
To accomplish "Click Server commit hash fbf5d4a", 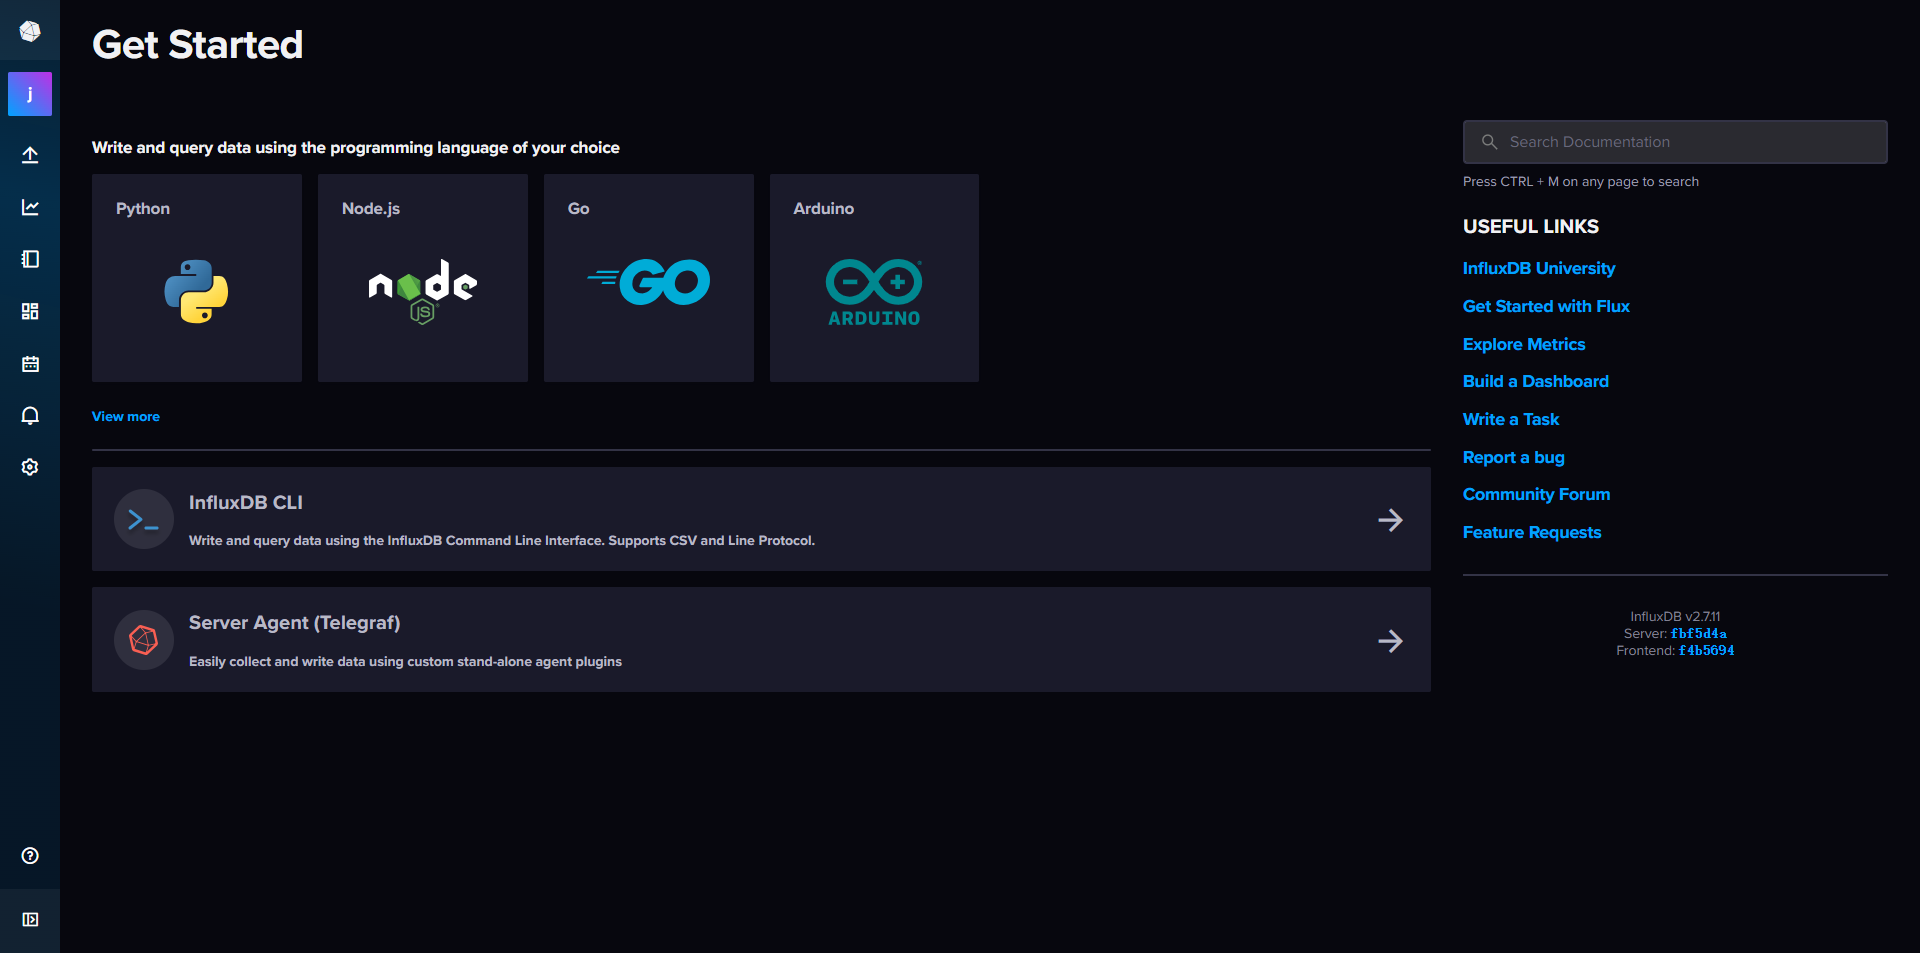I will click(x=1698, y=634).
